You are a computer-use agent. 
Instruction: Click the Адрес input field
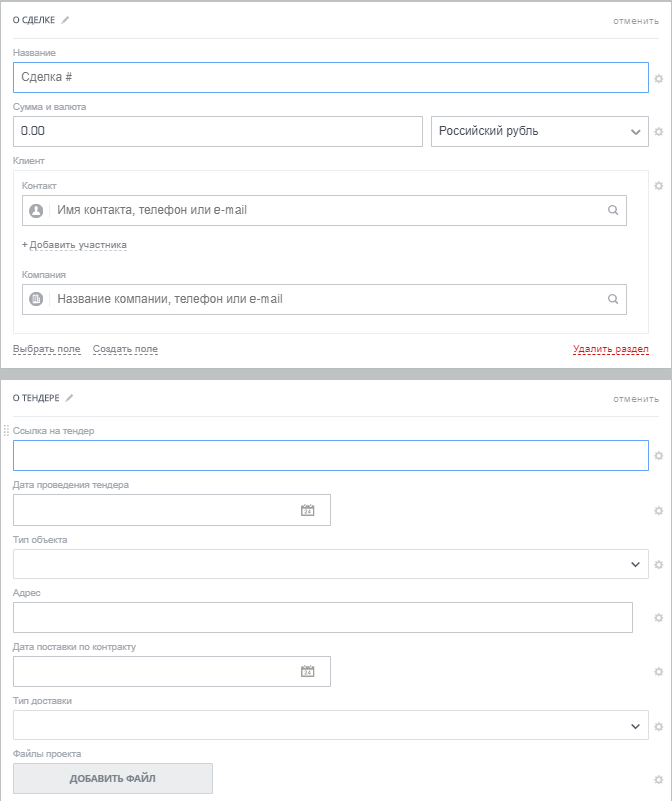(x=322, y=618)
